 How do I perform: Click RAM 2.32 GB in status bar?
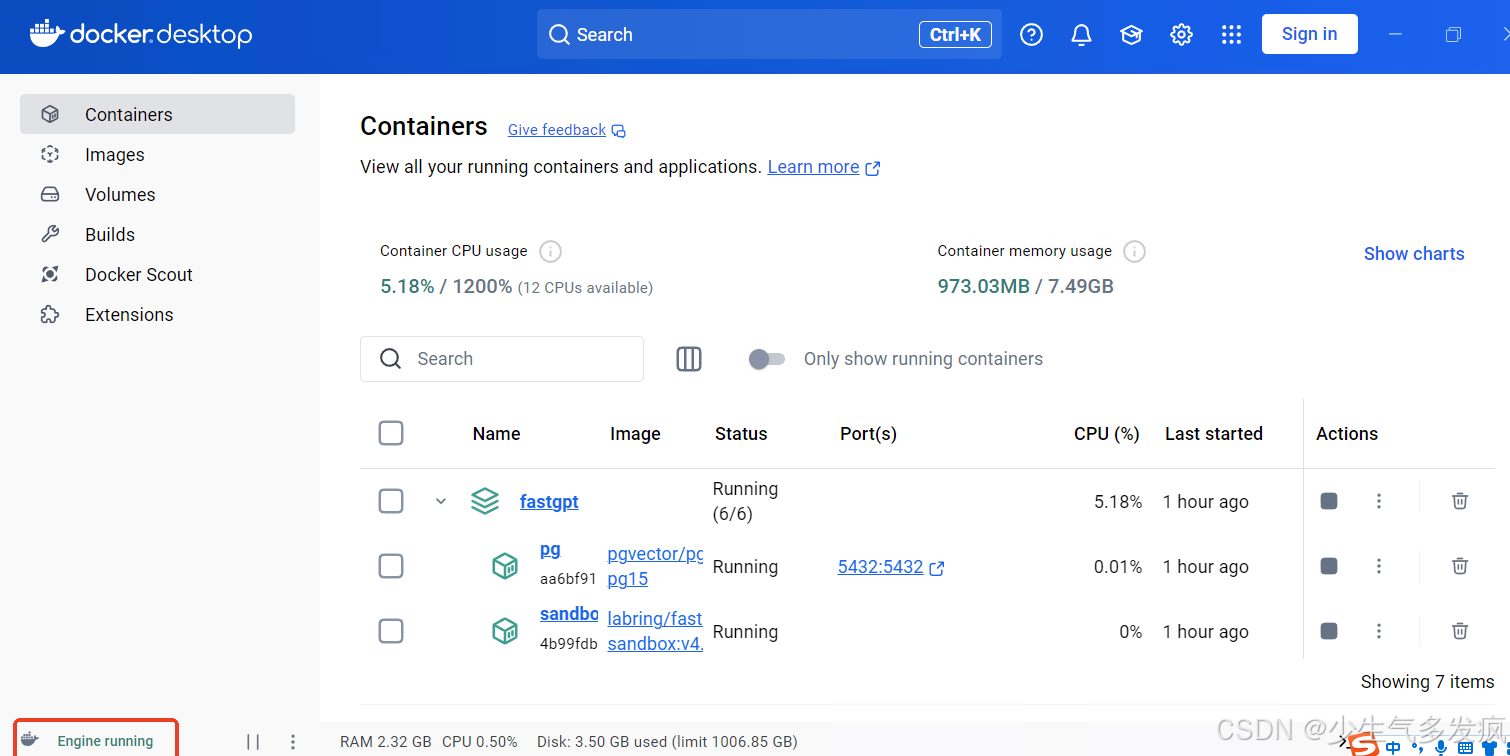pos(386,742)
